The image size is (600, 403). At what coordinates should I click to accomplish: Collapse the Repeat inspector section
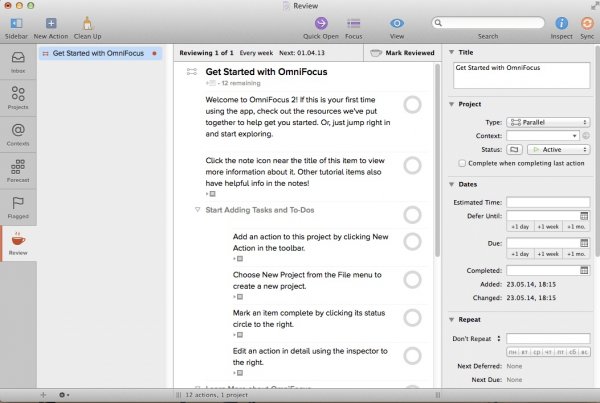[x=452, y=320]
